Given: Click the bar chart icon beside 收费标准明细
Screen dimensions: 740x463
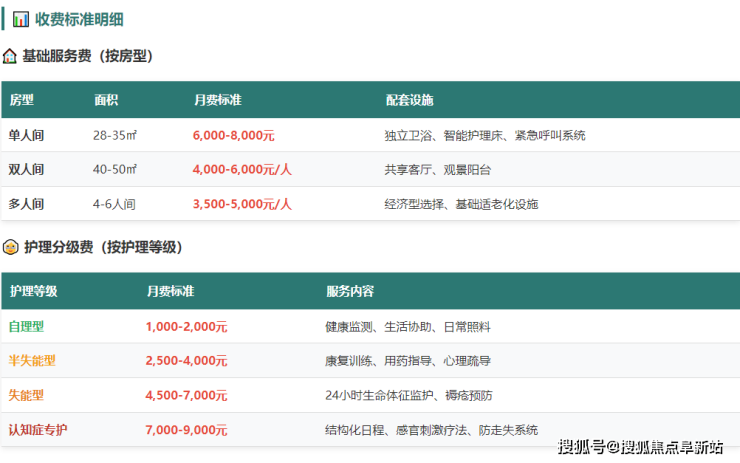Looking at the screenshot, I should (21, 20).
